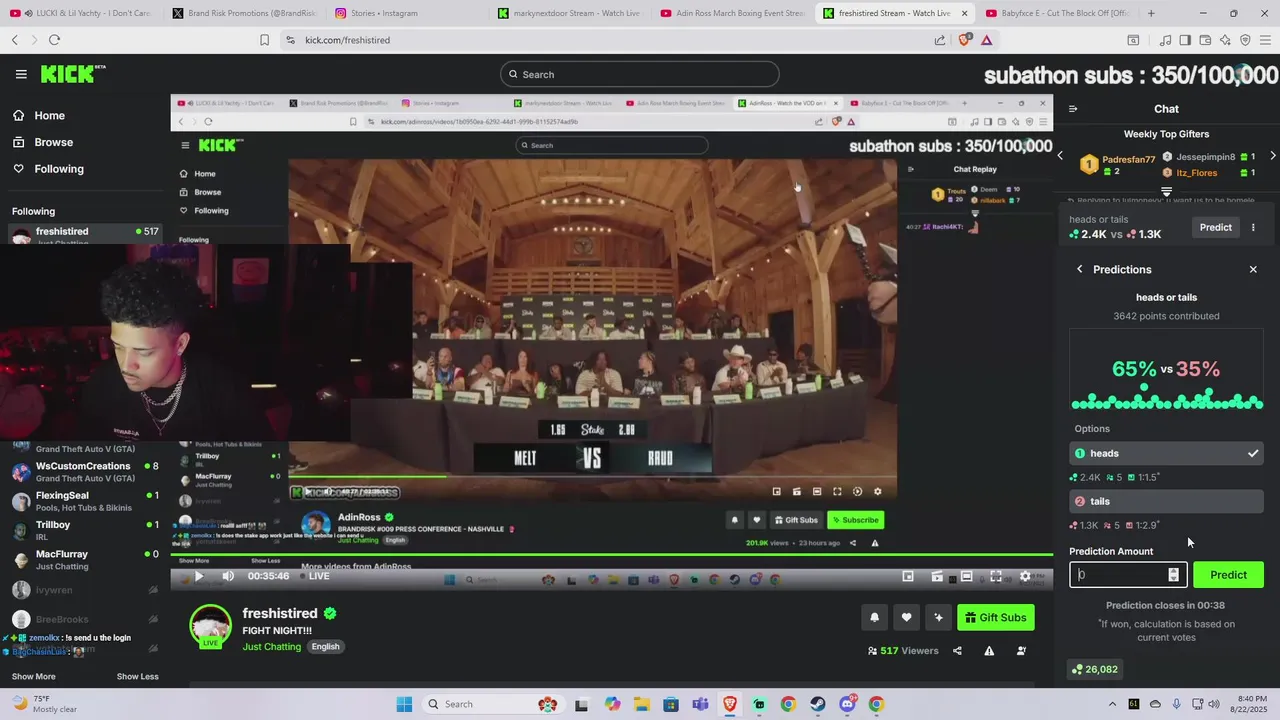Switch to LUCKI & Lil Yachty tab
This screenshot has width=1280, height=720.
click(80, 13)
